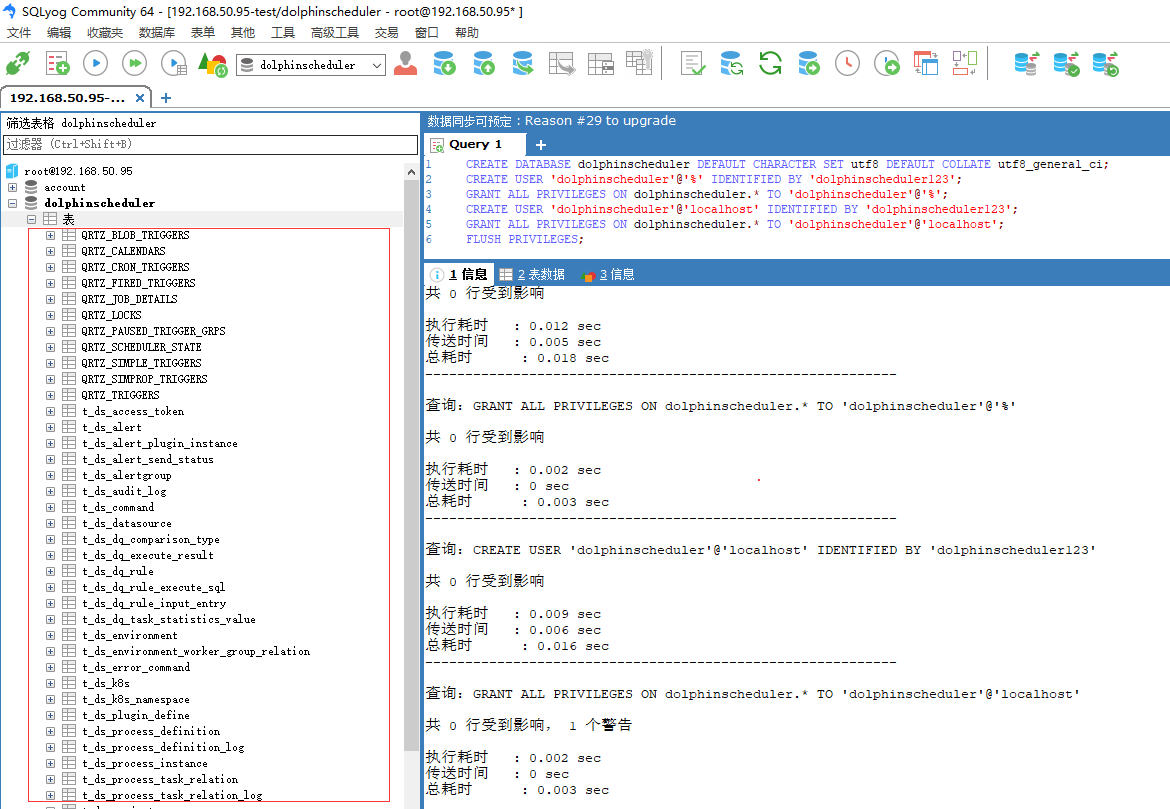
Task: Expand the QRTZ_LOCKS table node
Action: point(50,315)
